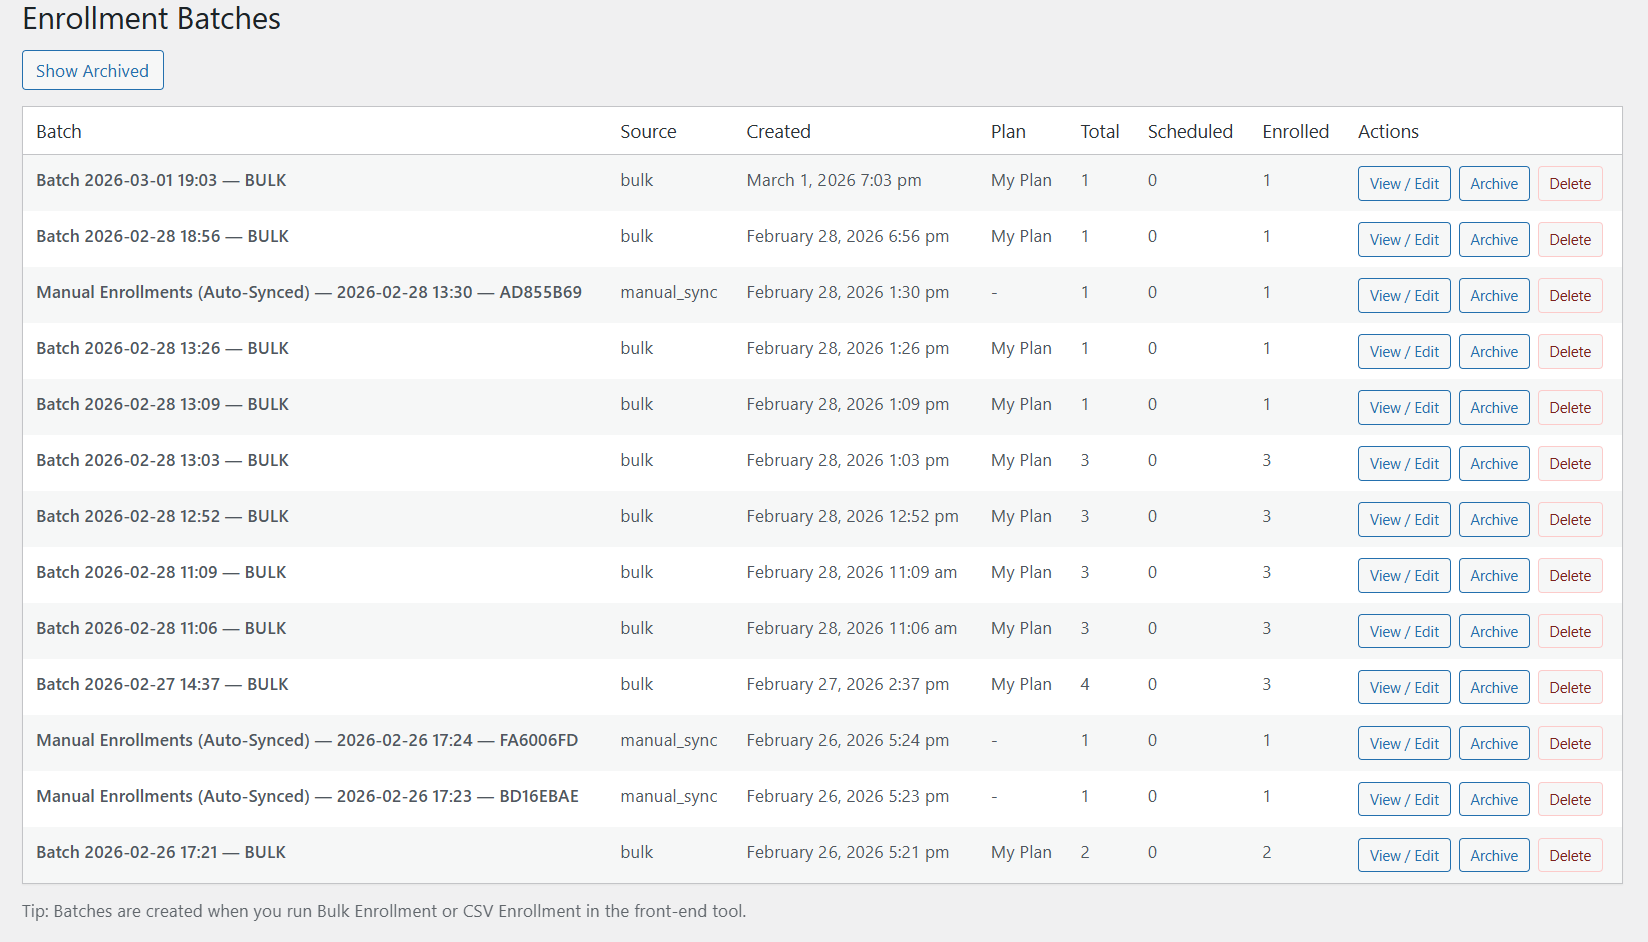Archive the Batch 2026-02-28 13:26 entry

click(1494, 351)
